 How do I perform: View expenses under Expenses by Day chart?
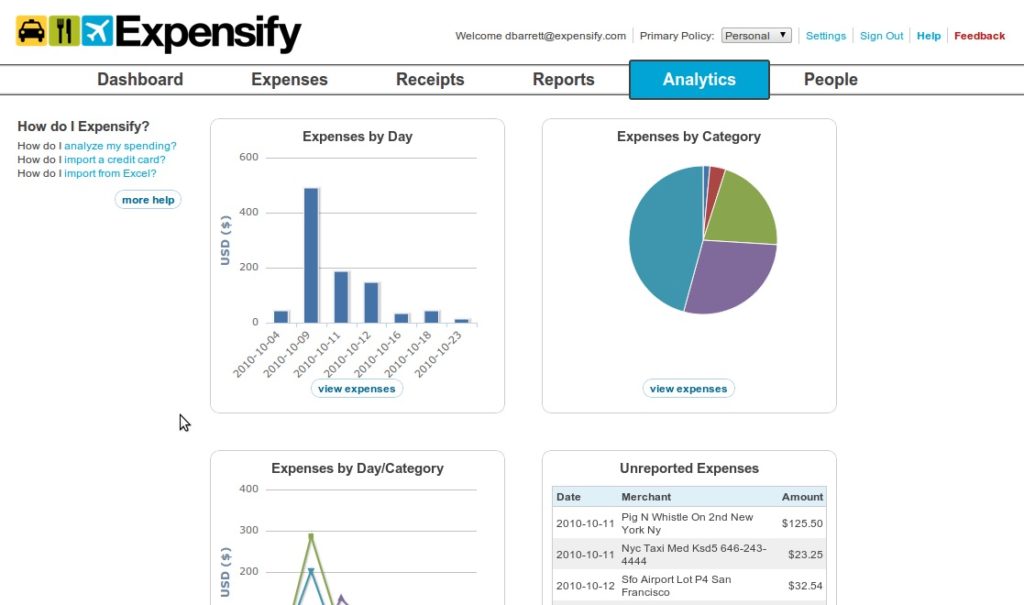357,389
